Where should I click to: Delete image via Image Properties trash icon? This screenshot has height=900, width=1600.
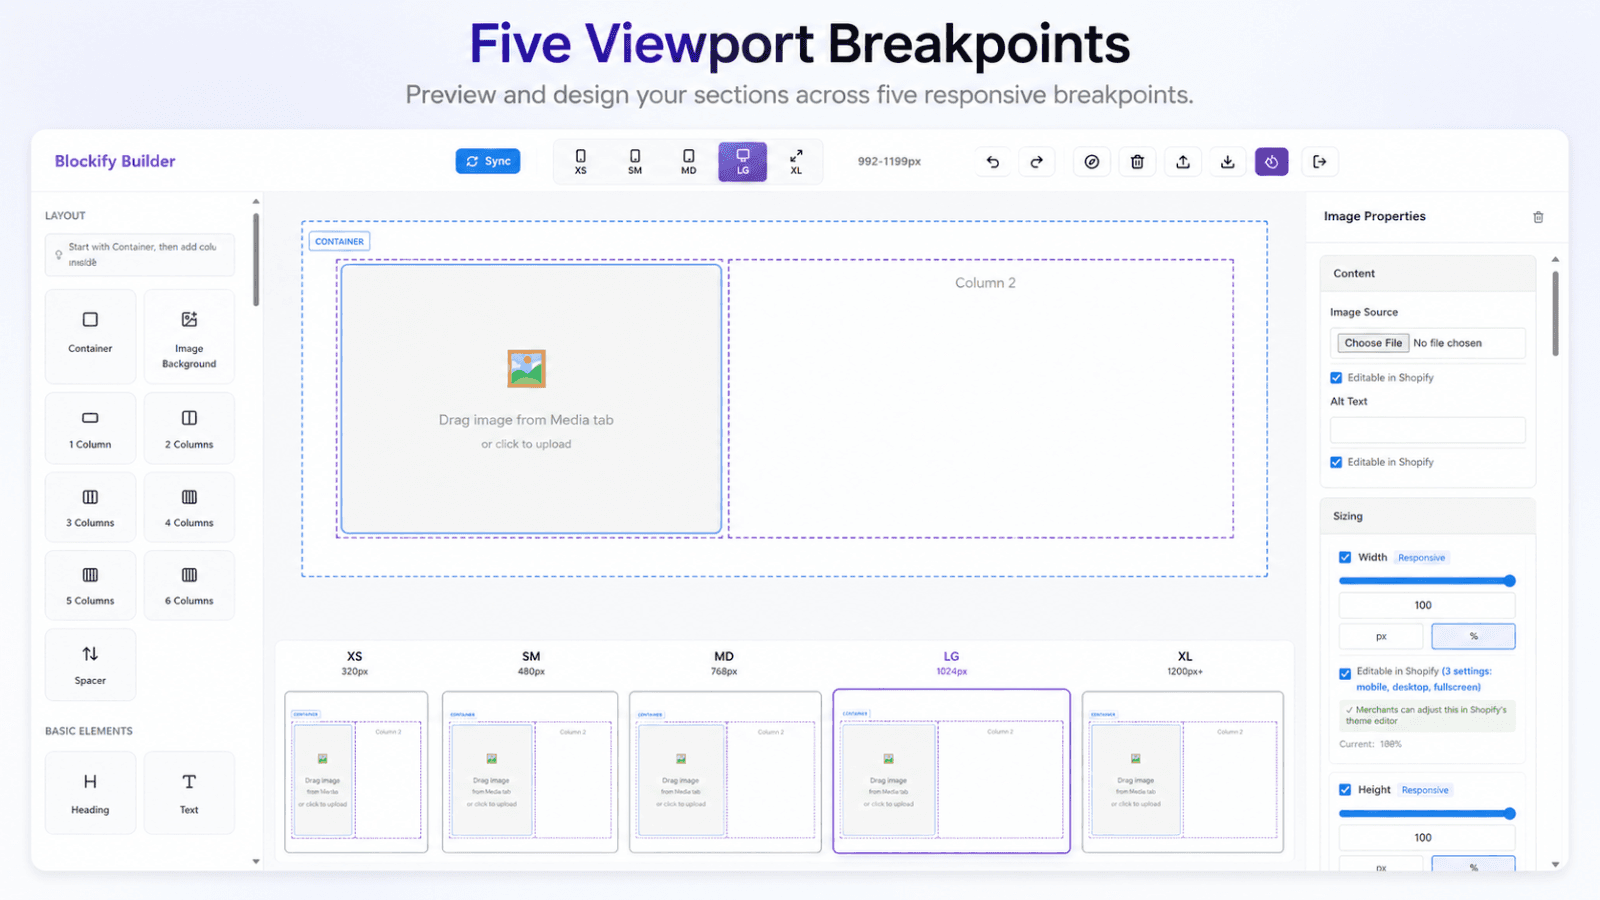(1538, 217)
